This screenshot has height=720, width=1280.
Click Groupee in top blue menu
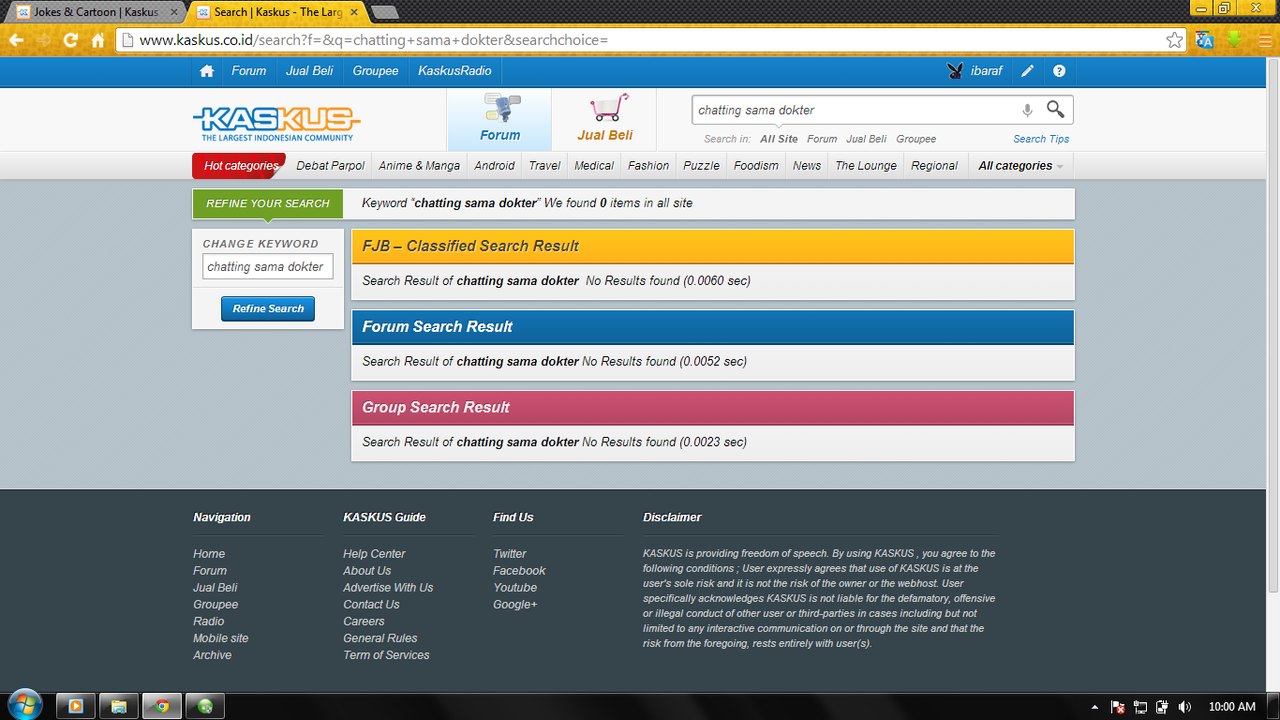(376, 71)
